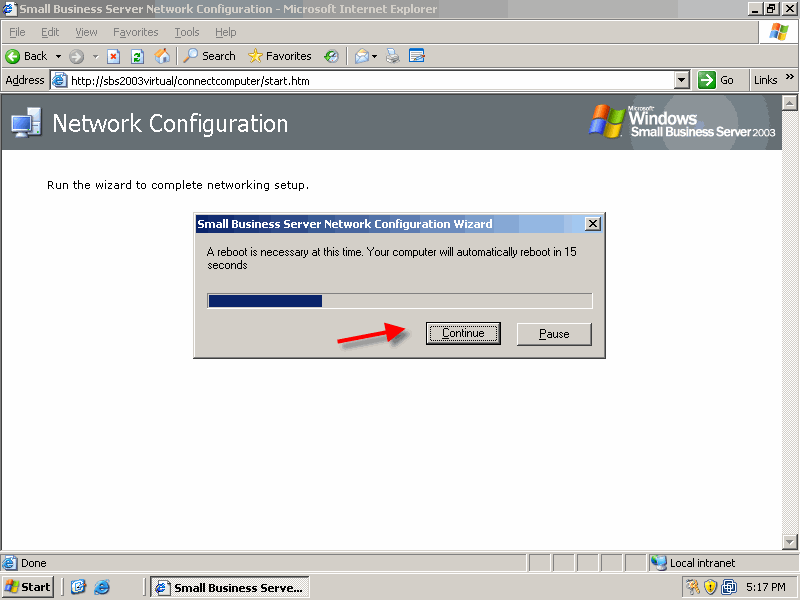Open Favorites pane from toolbar
Screen dimensions: 800x600
point(280,56)
